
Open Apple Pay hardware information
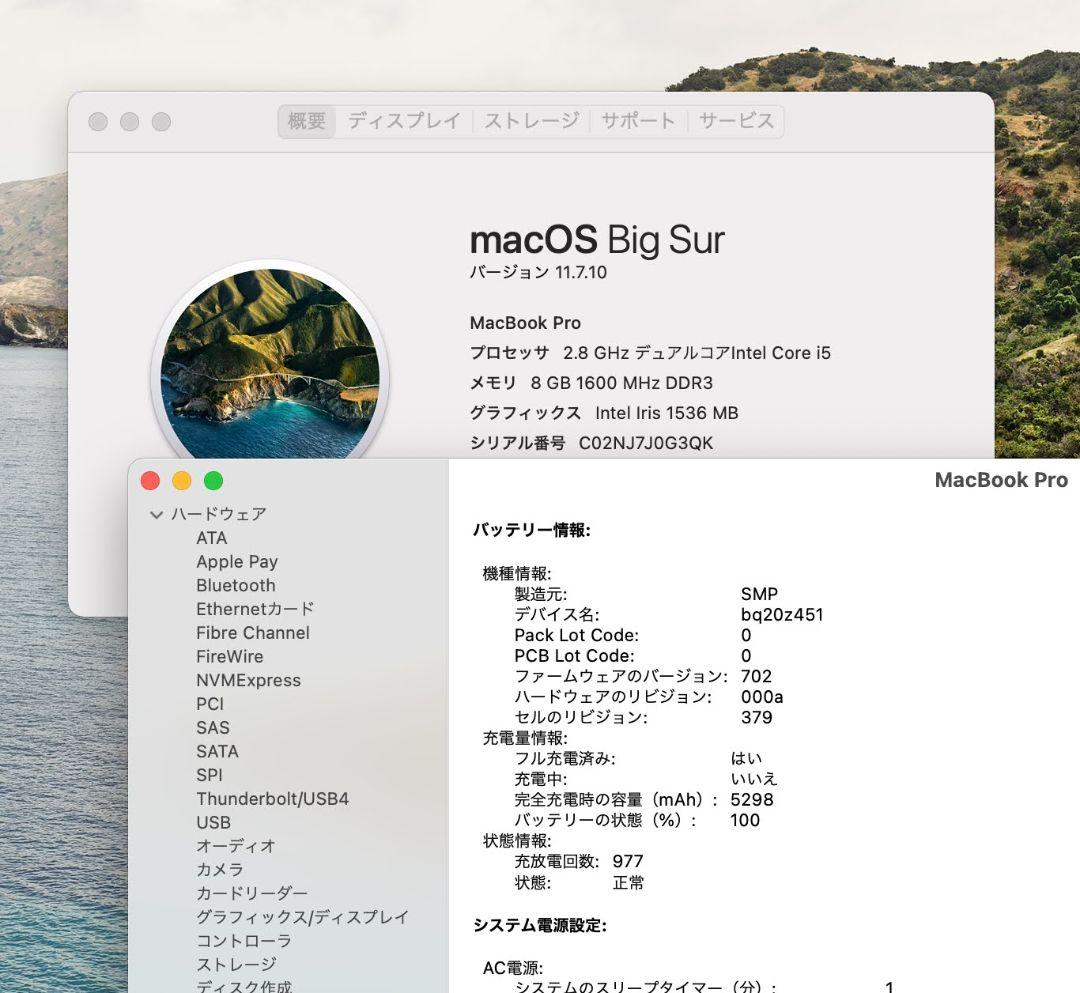(x=237, y=561)
